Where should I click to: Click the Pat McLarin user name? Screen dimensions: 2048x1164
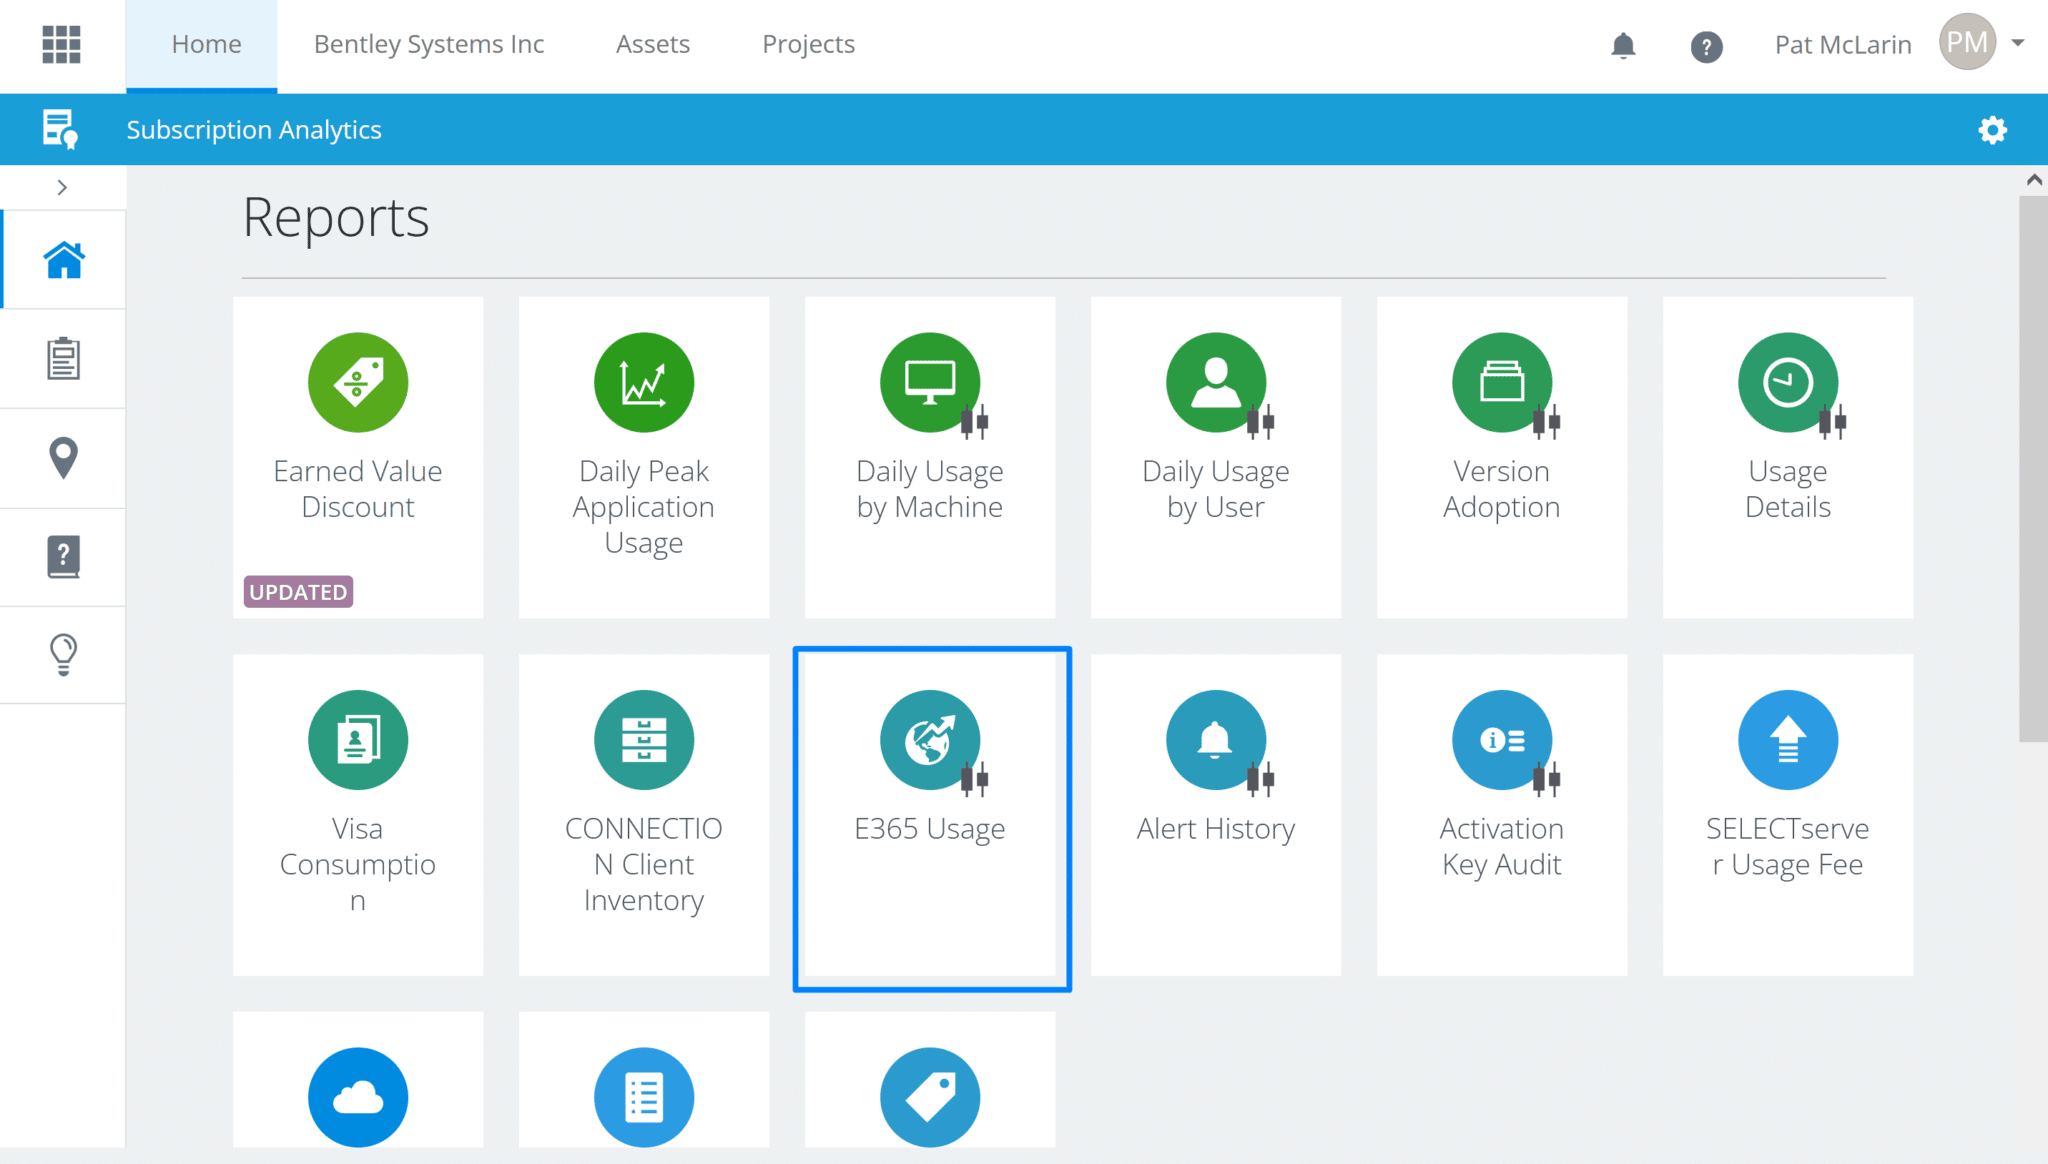point(1842,45)
